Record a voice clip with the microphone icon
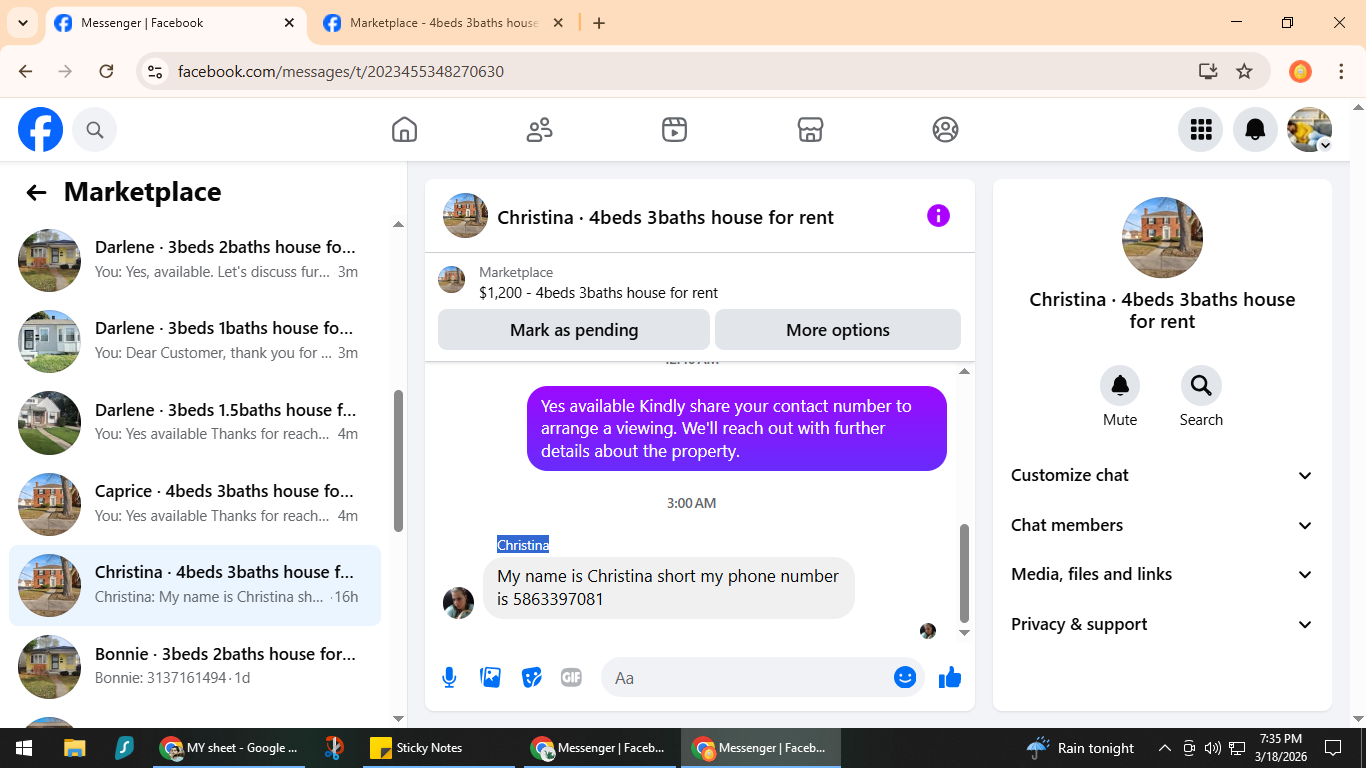This screenshot has height=768, width=1366. (450, 678)
